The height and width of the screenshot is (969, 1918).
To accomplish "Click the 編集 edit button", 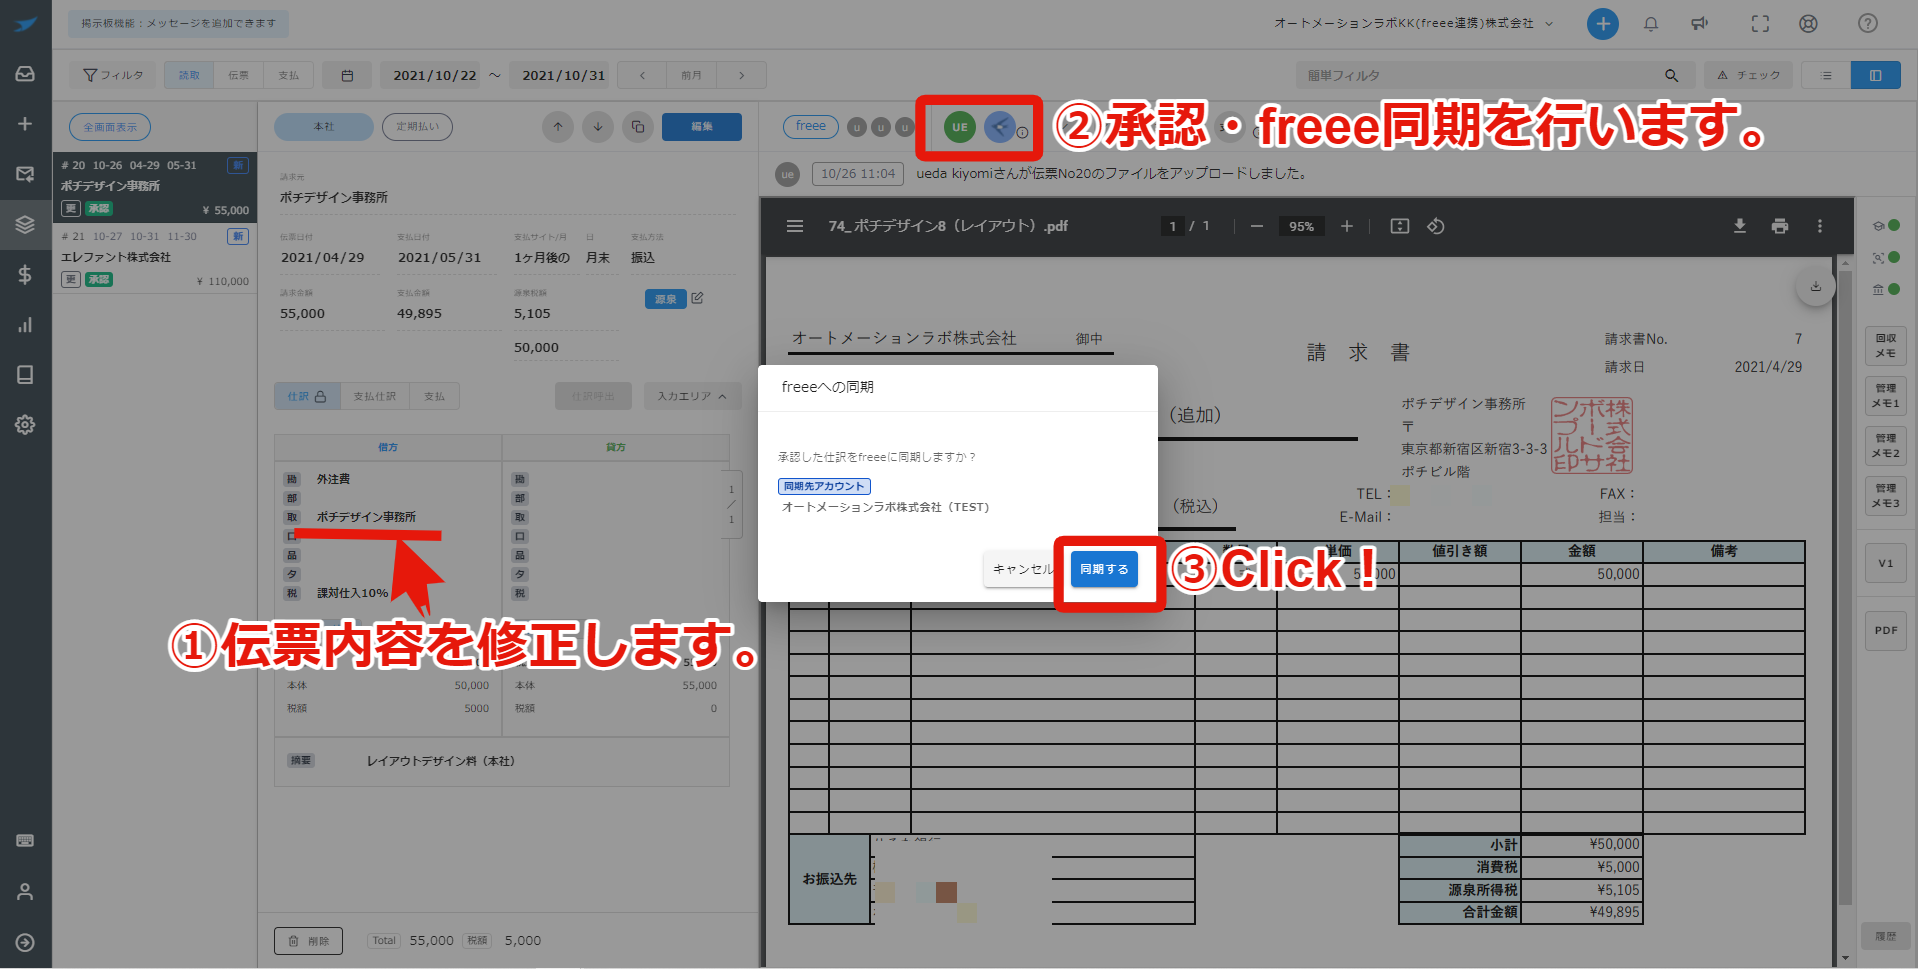I will pyautogui.click(x=702, y=127).
